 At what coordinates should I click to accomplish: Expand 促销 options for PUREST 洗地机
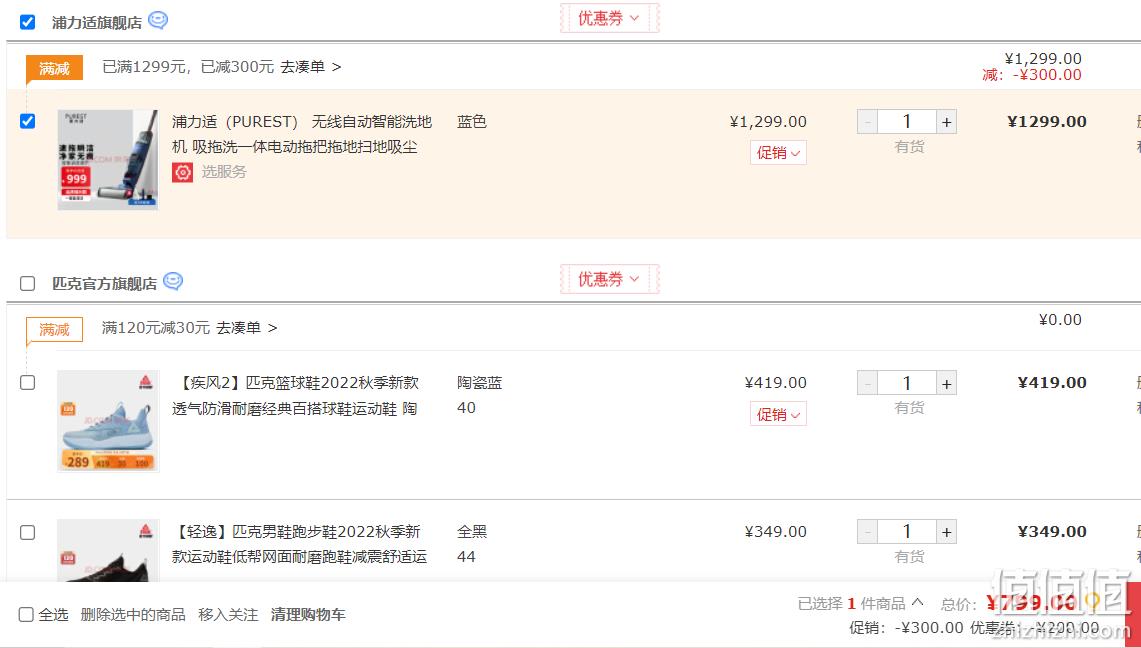(778, 153)
